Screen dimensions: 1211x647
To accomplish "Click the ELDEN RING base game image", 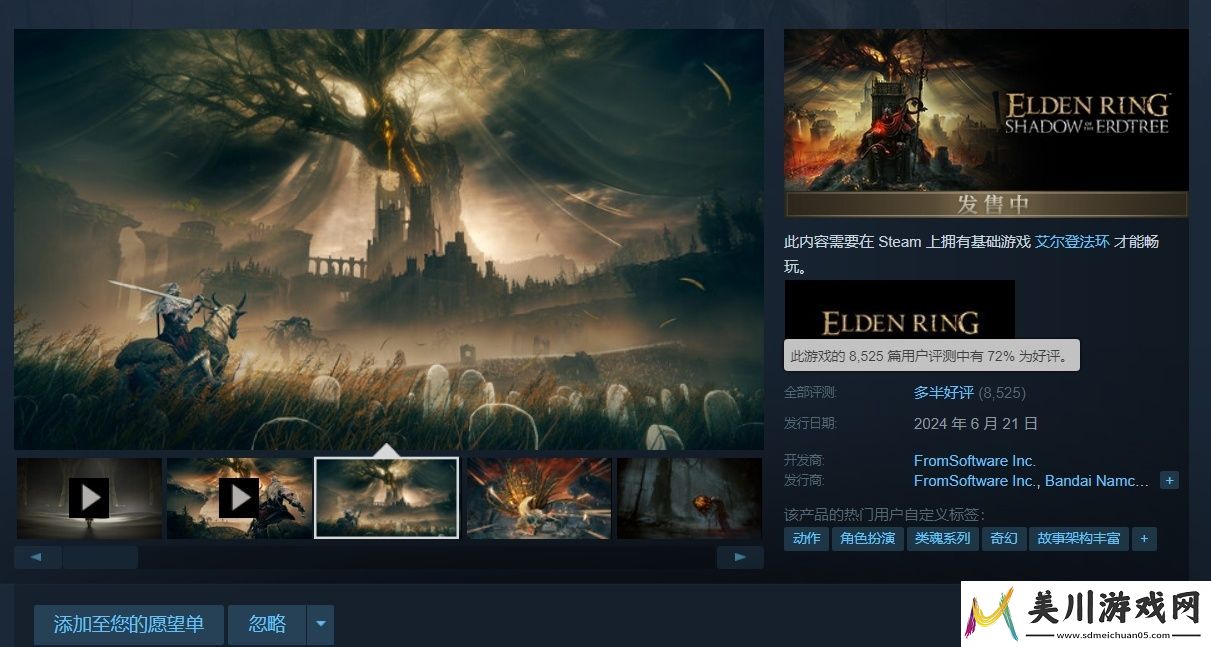I will [x=900, y=310].
